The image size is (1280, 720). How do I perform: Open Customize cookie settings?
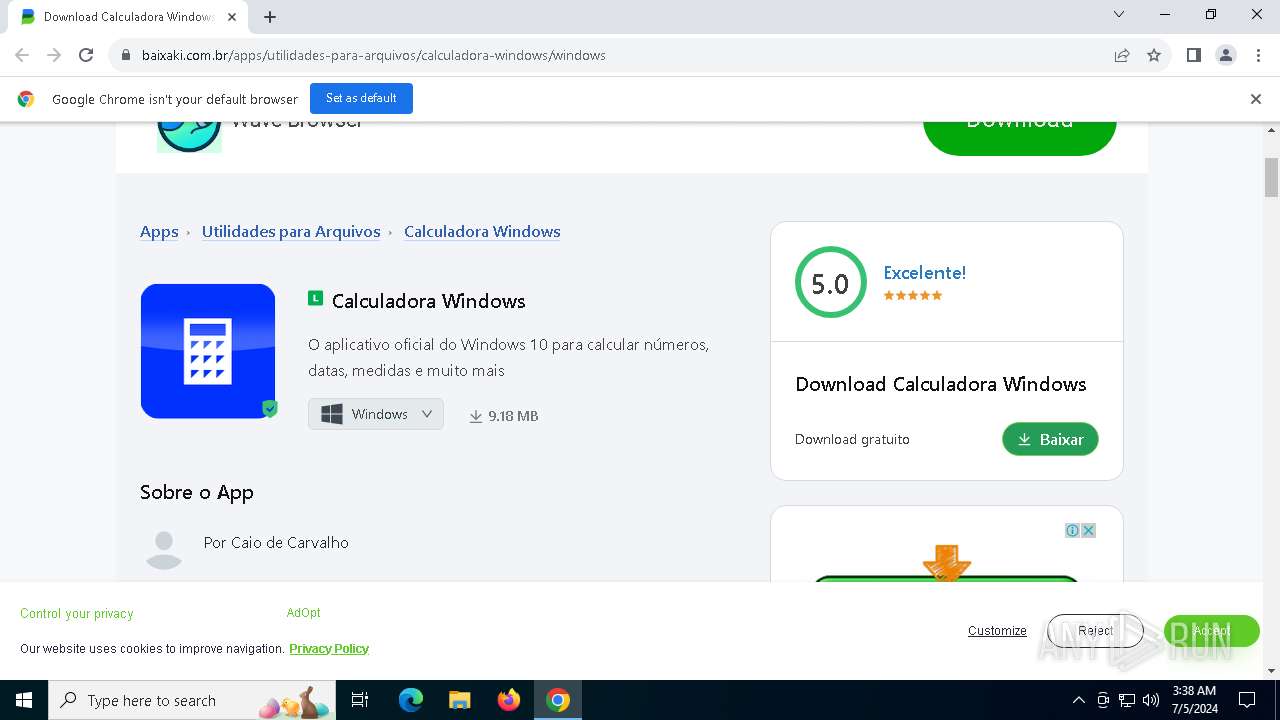pyautogui.click(x=997, y=631)
